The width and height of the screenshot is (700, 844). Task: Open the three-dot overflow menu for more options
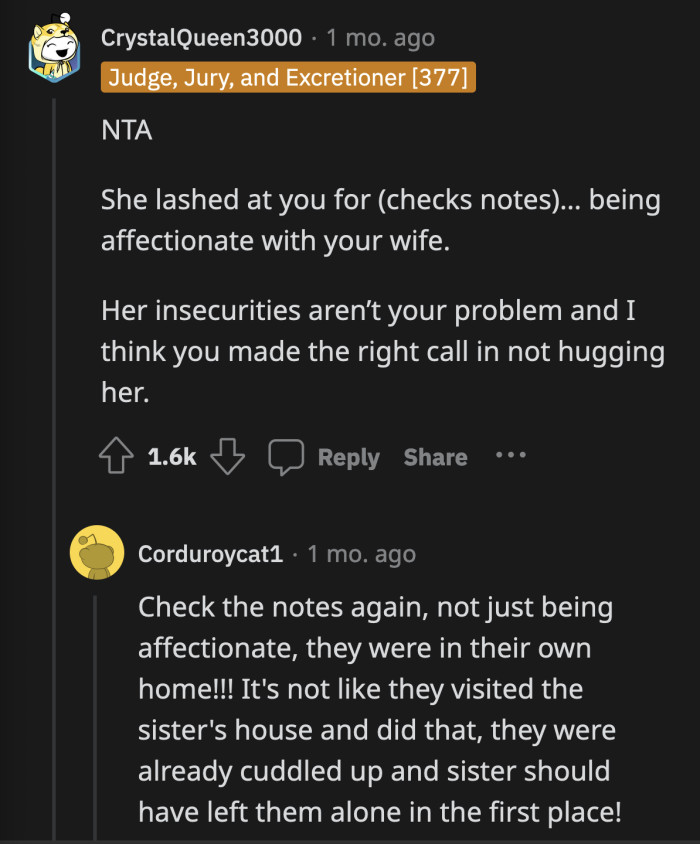pos(511,457)
